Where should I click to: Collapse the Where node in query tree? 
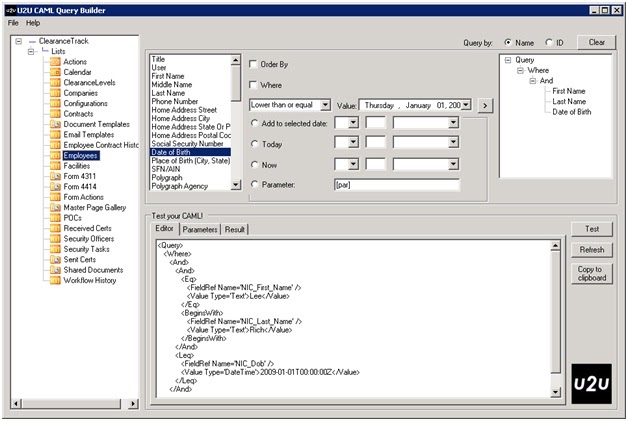(520, 71)
